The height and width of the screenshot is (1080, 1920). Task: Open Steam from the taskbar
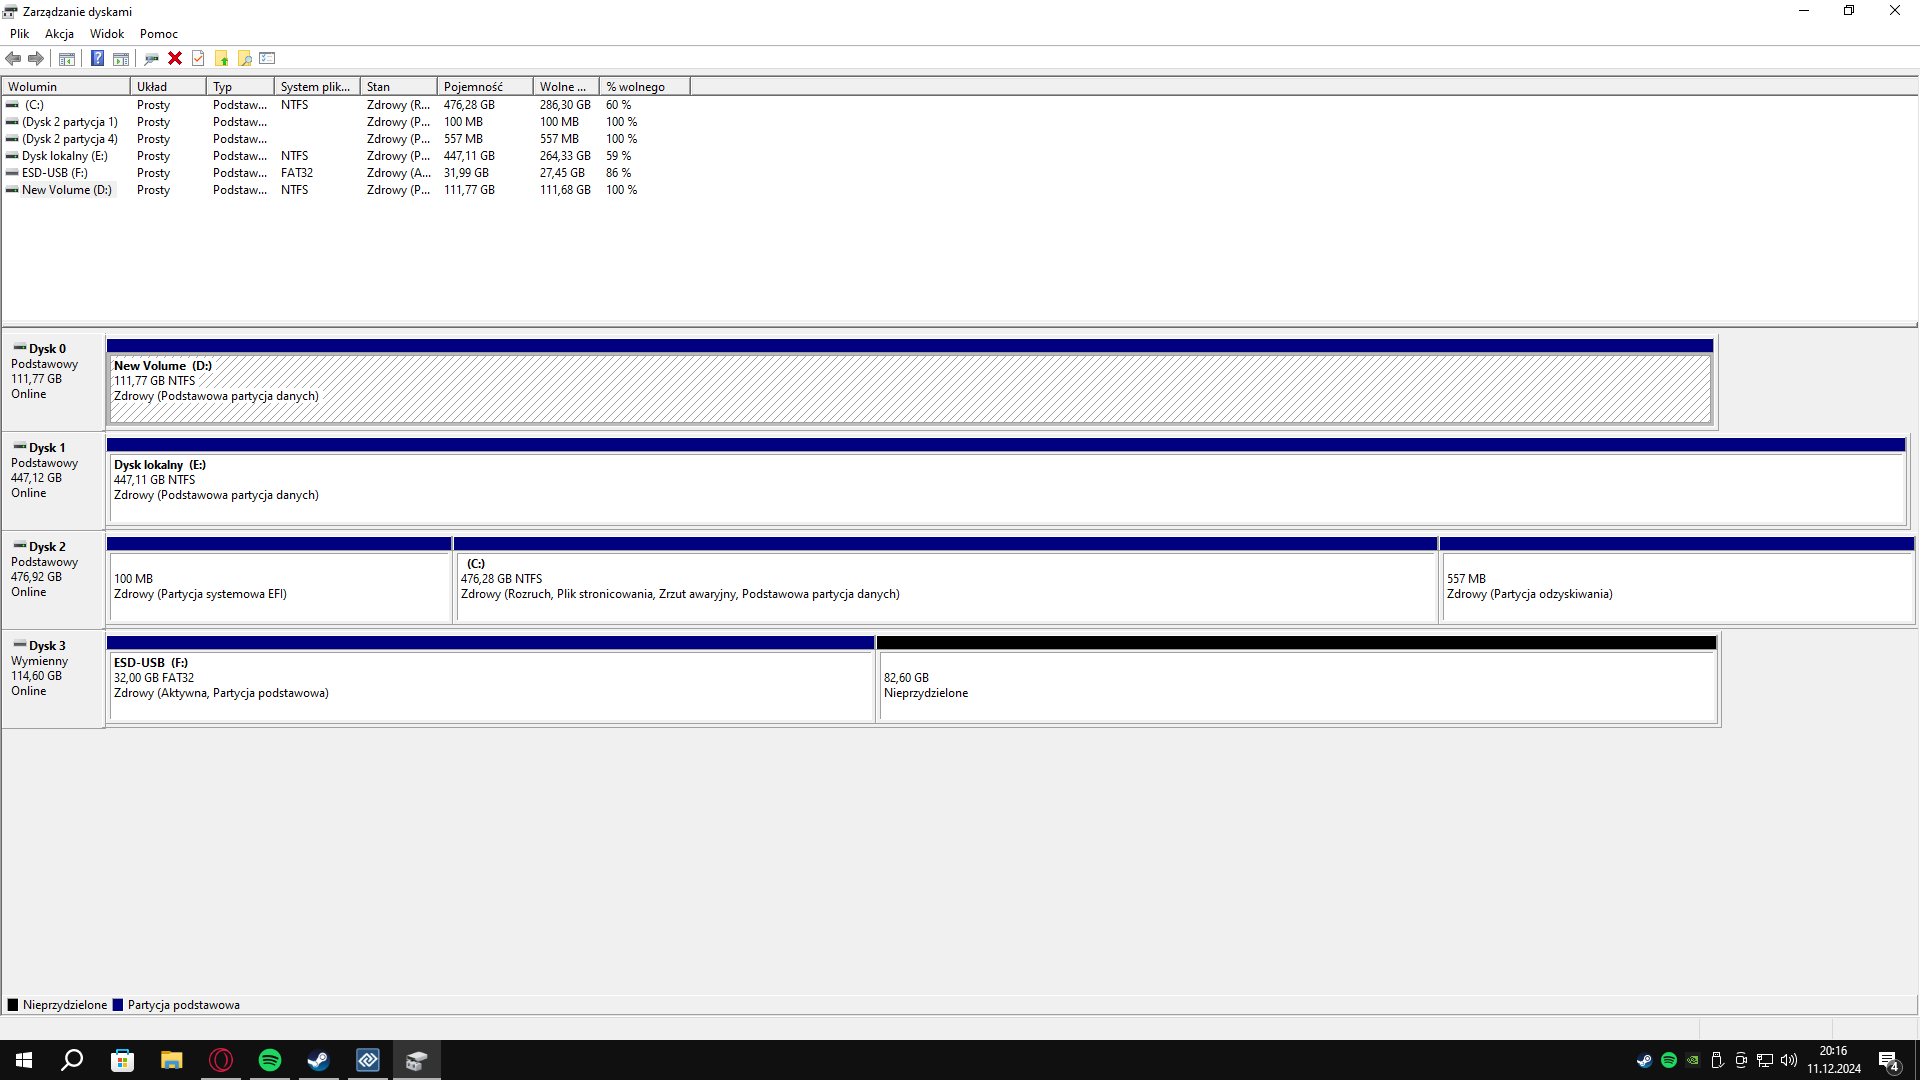tap(318, 1060)
